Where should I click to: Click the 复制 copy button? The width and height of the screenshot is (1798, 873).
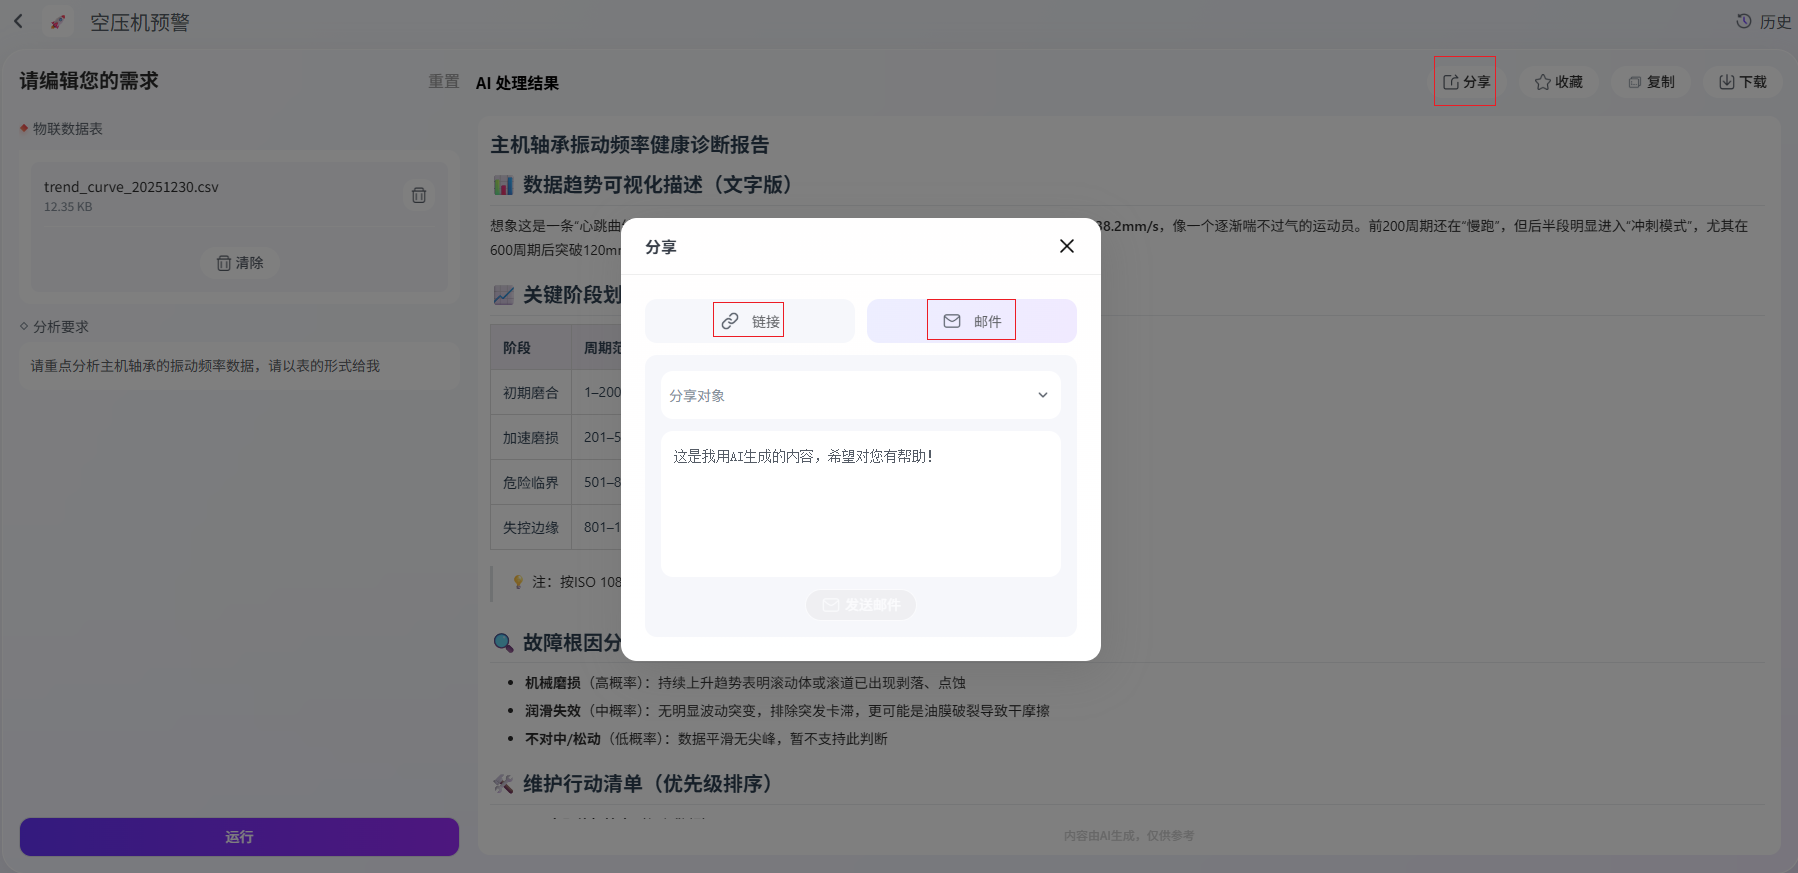coord(1651,82)
